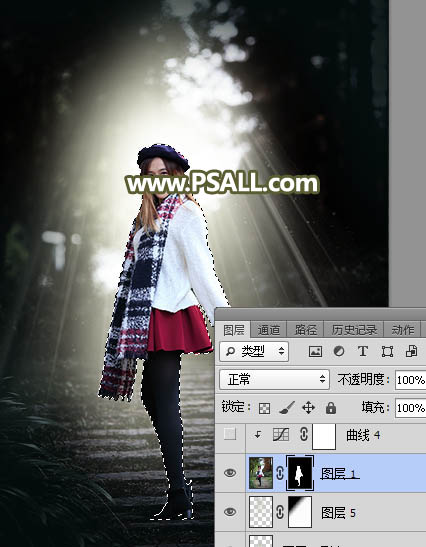Lock image pixels brush icon
Viewport: 426px width, 547px height.
tap(287, 407)
